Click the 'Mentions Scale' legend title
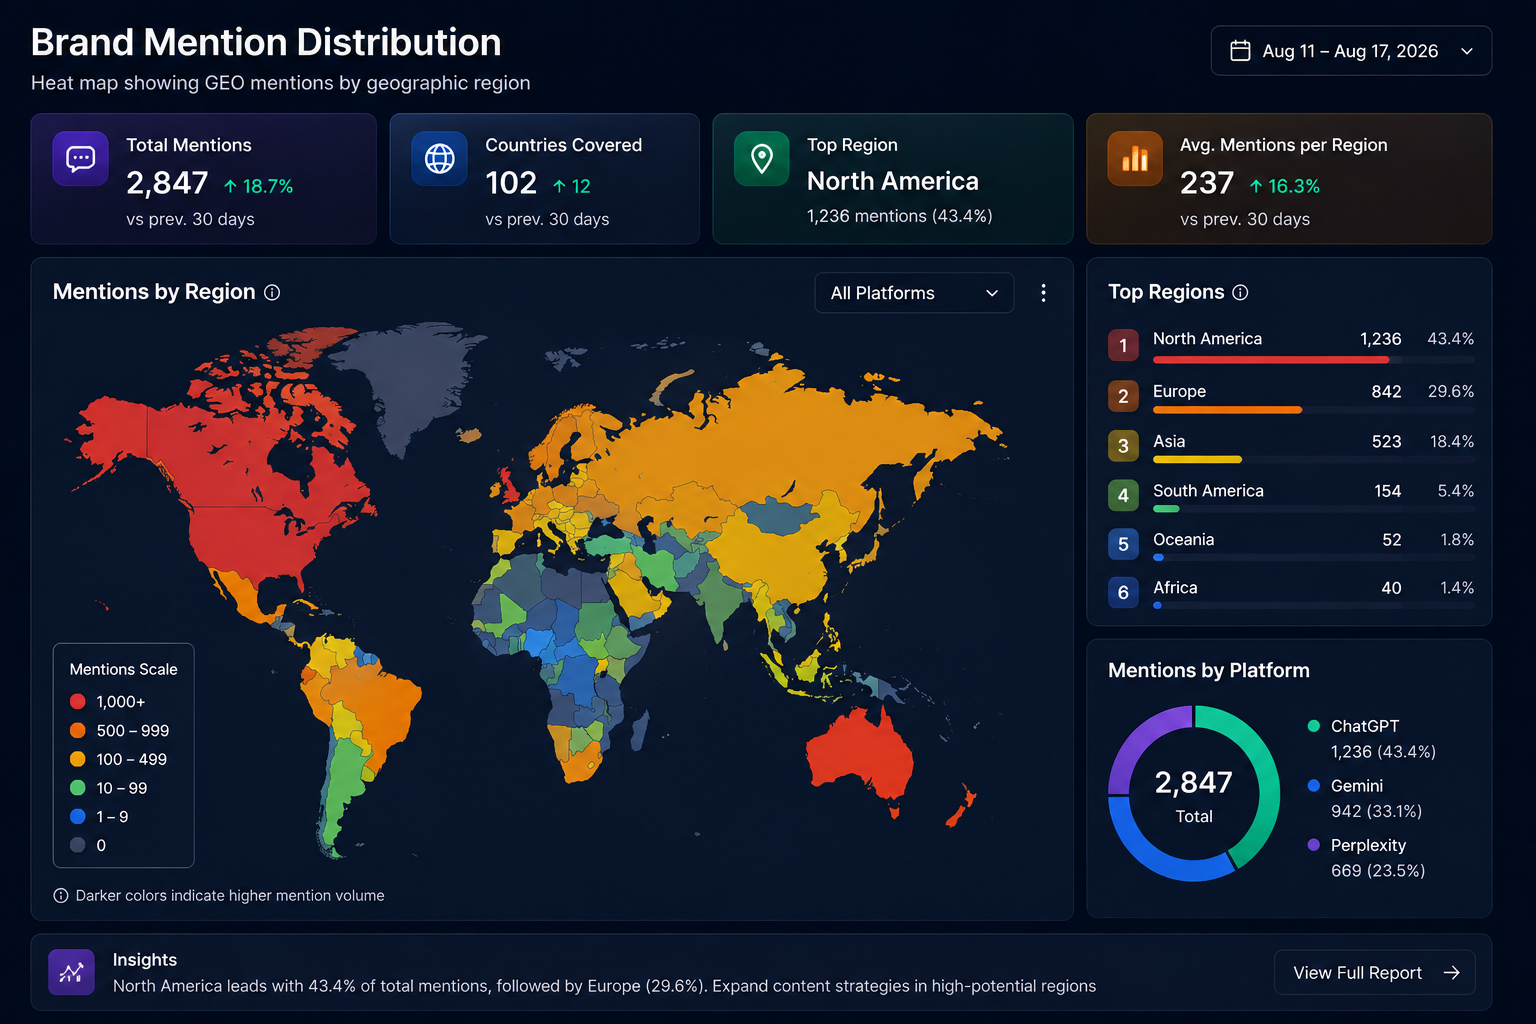1536x1024 pixels. pyautogui.click(x=123, y=669)
